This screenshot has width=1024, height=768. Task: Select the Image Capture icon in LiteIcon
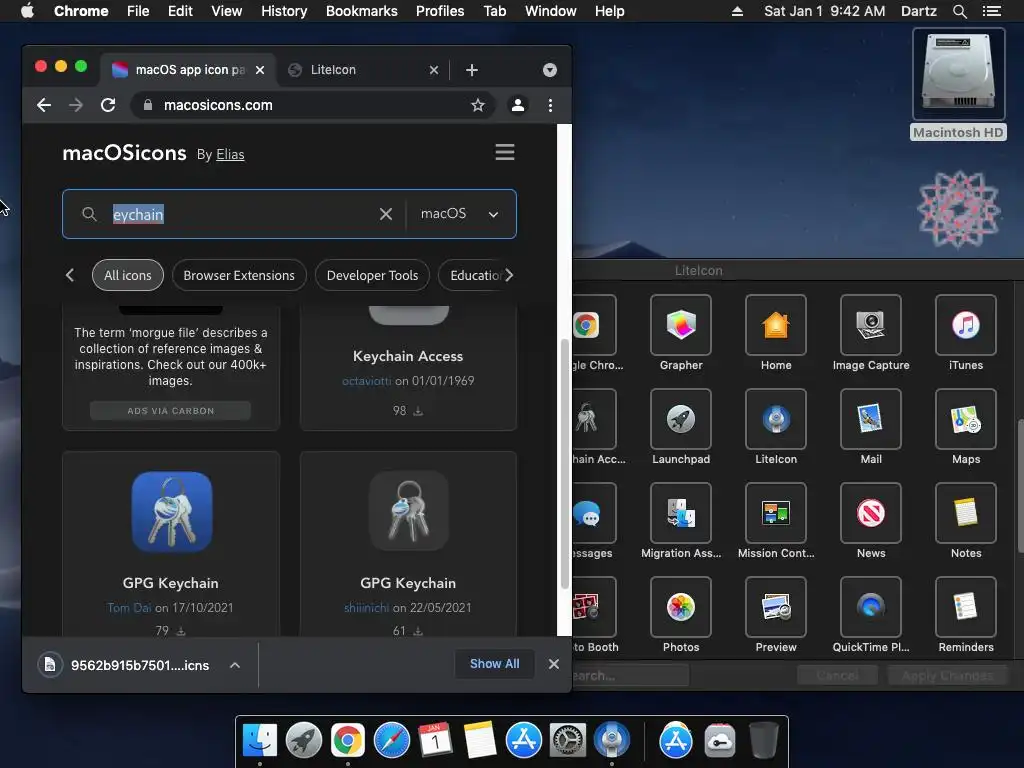tap(871, 325)
